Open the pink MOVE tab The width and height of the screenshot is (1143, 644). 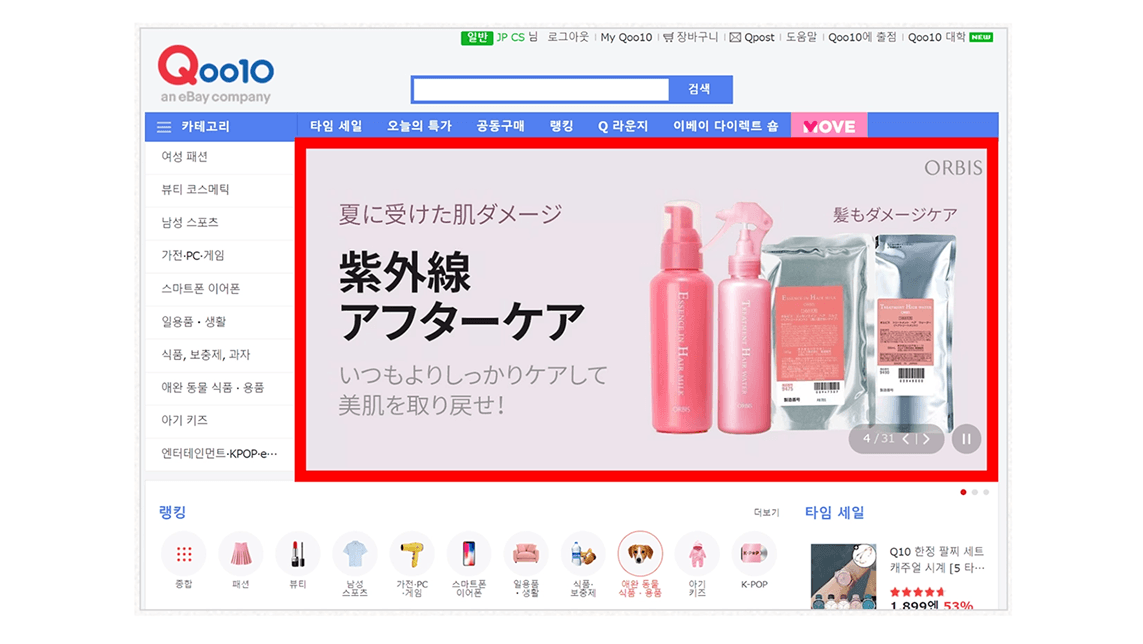pos(829,126)
